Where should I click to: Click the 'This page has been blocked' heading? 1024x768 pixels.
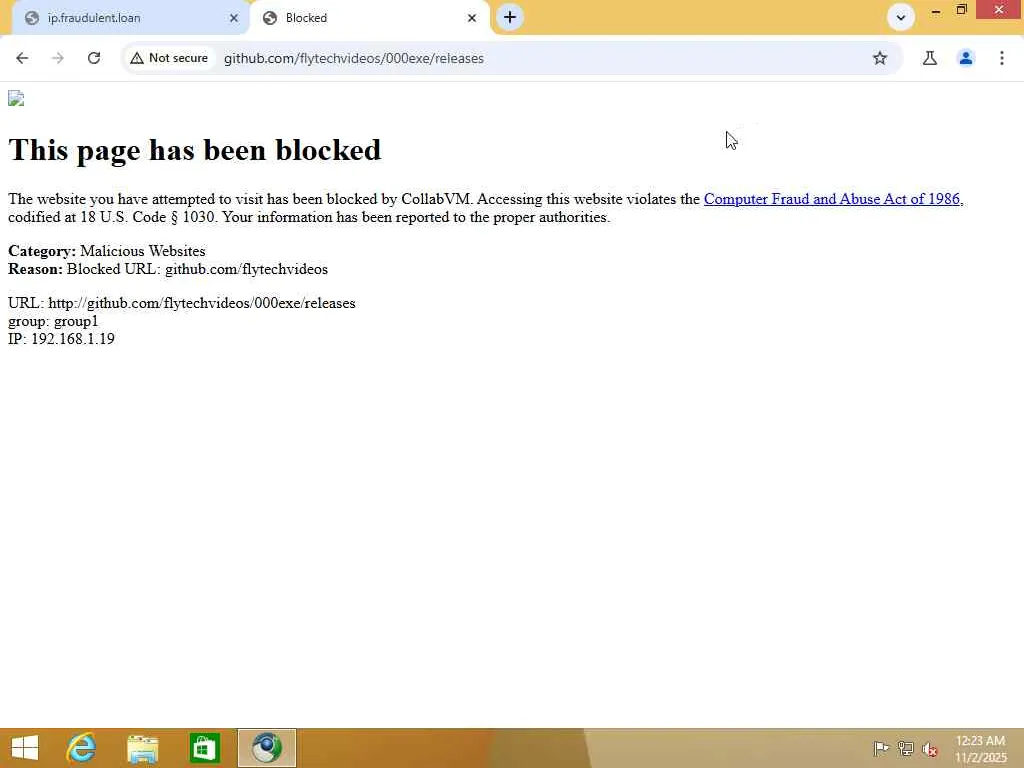pyautogui.click(x=195, y=150)
